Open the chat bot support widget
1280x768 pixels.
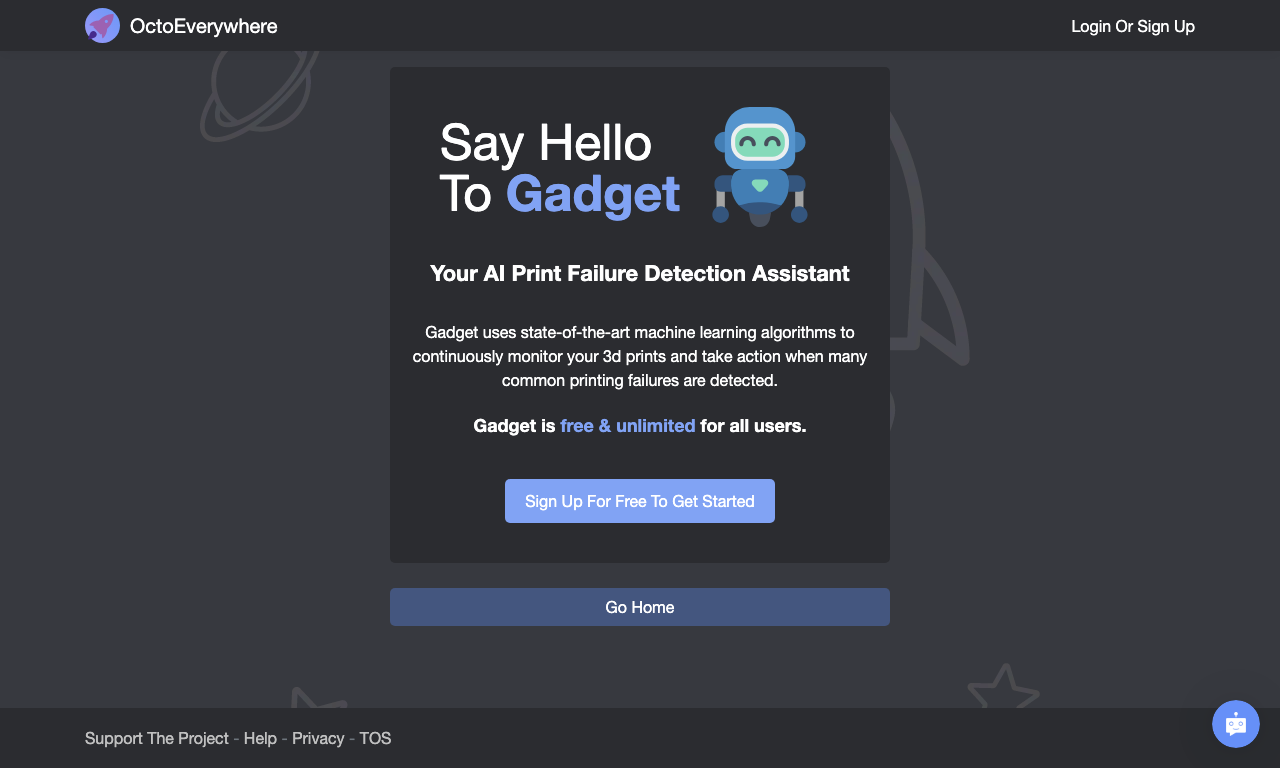(1236, 724)
